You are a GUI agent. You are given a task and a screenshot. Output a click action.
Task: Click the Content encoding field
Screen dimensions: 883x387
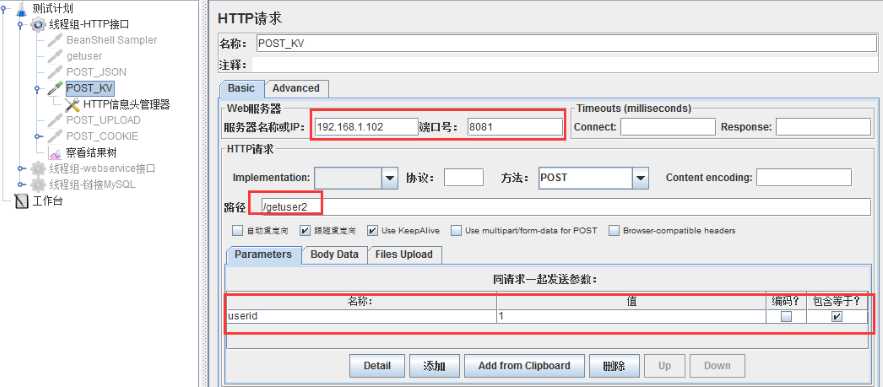[804, 177]
